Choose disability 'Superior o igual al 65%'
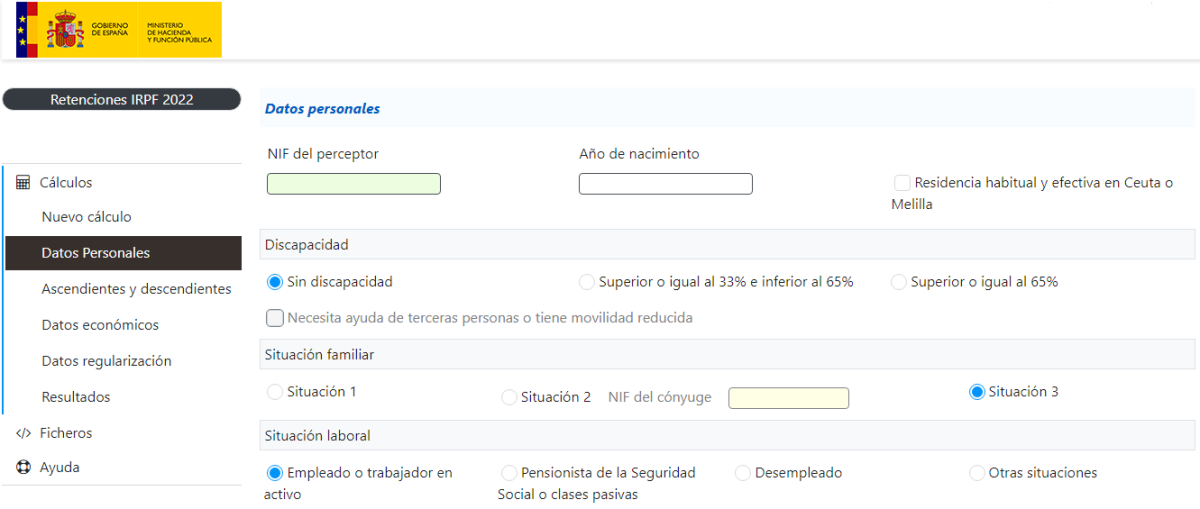 (x=899, y=282)
